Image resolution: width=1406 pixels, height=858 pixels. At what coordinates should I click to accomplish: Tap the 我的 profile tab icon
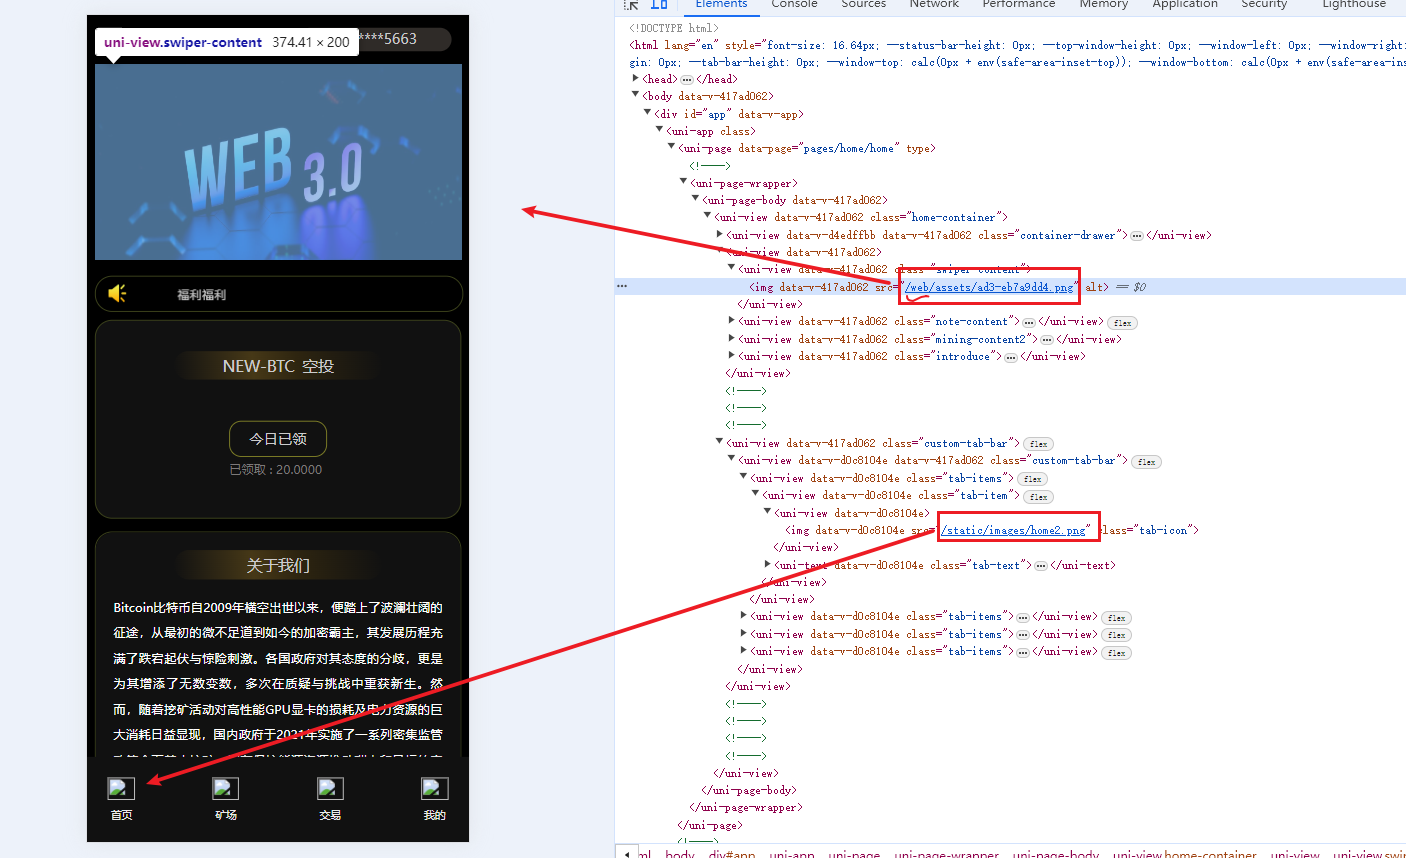[x=434, y=788]
